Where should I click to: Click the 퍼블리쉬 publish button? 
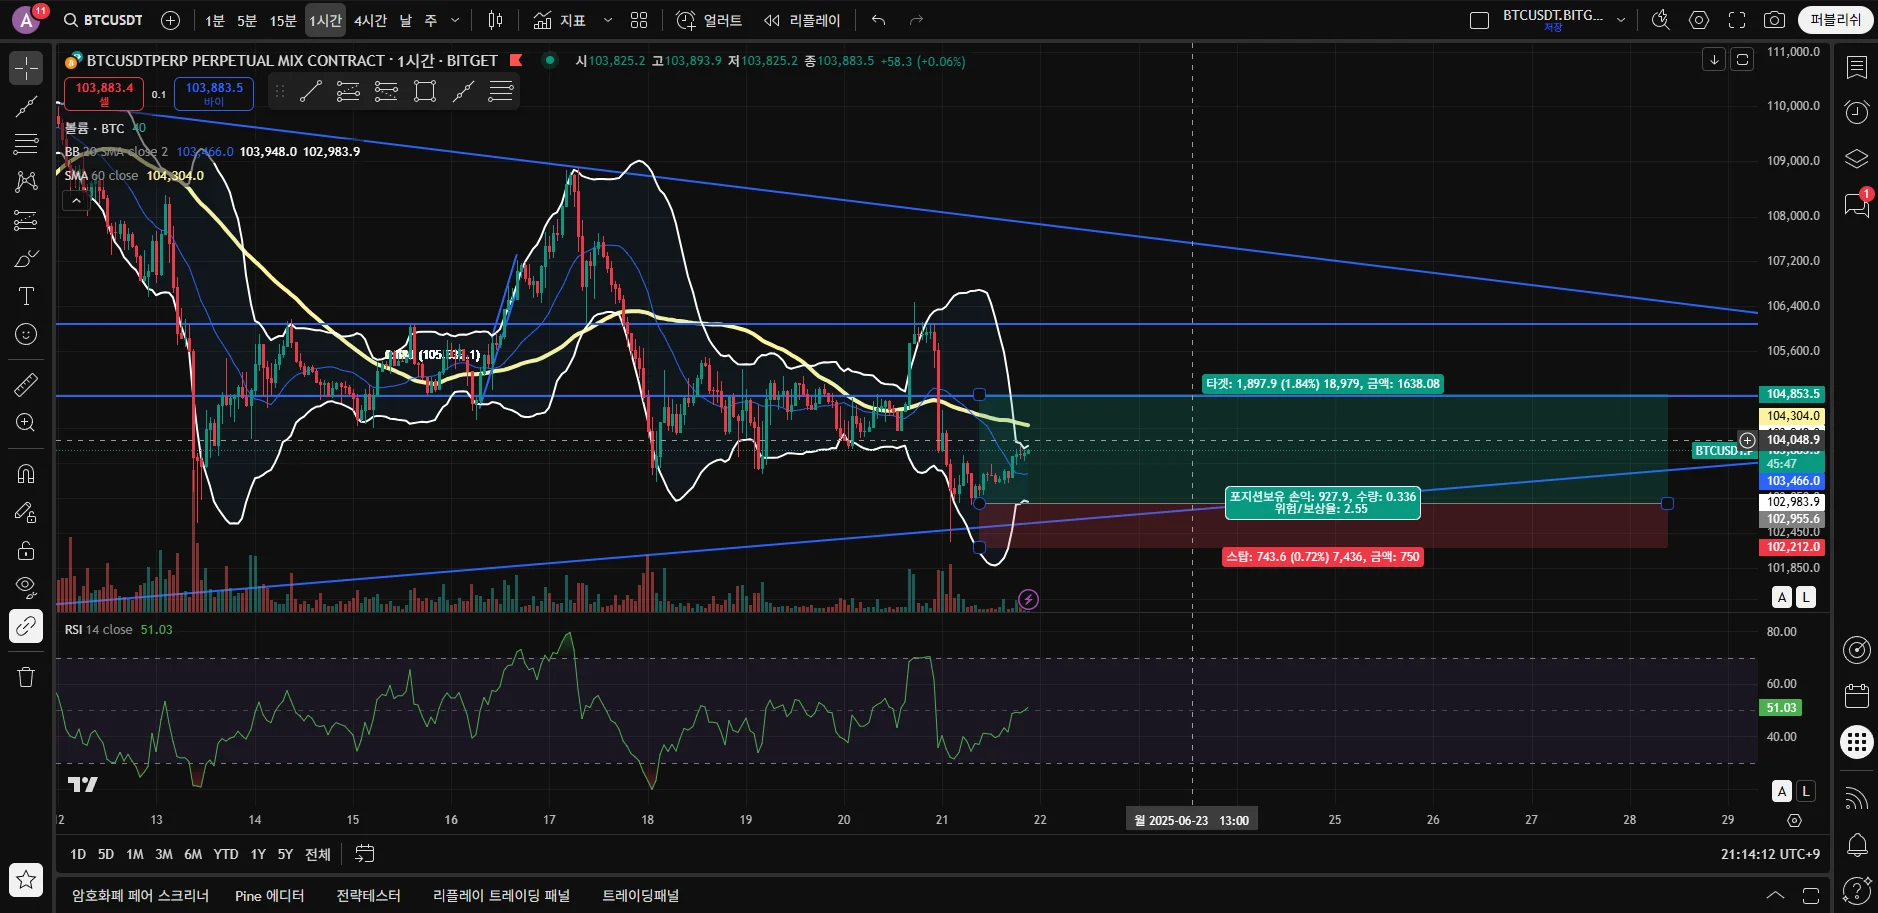coord(1835,20)
